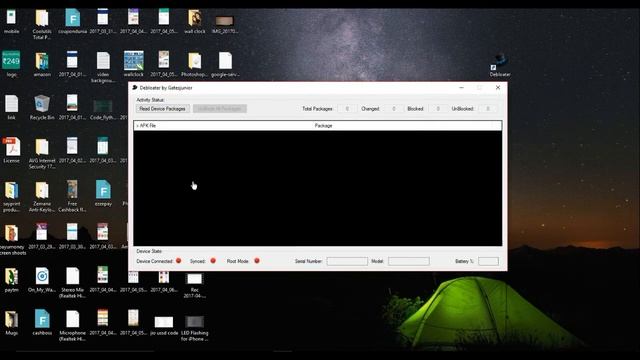
Task: Select the link text file icon
Action: pyautogui.click(x=11, y=107)
